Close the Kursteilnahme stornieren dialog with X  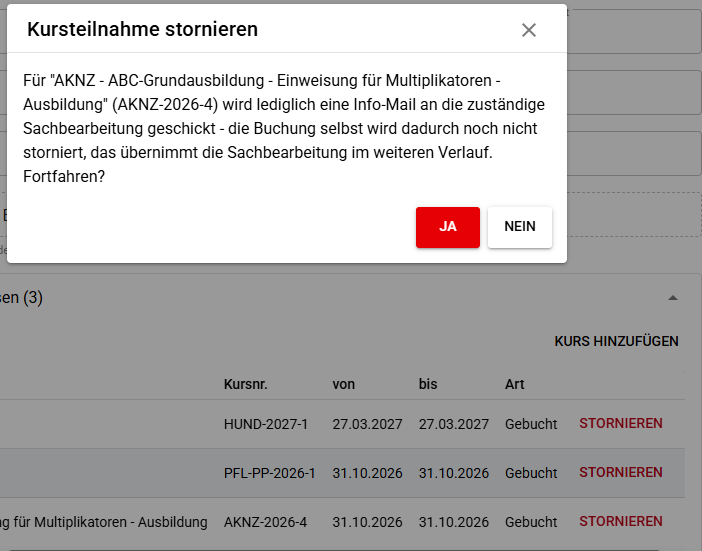tap(529, 30)
